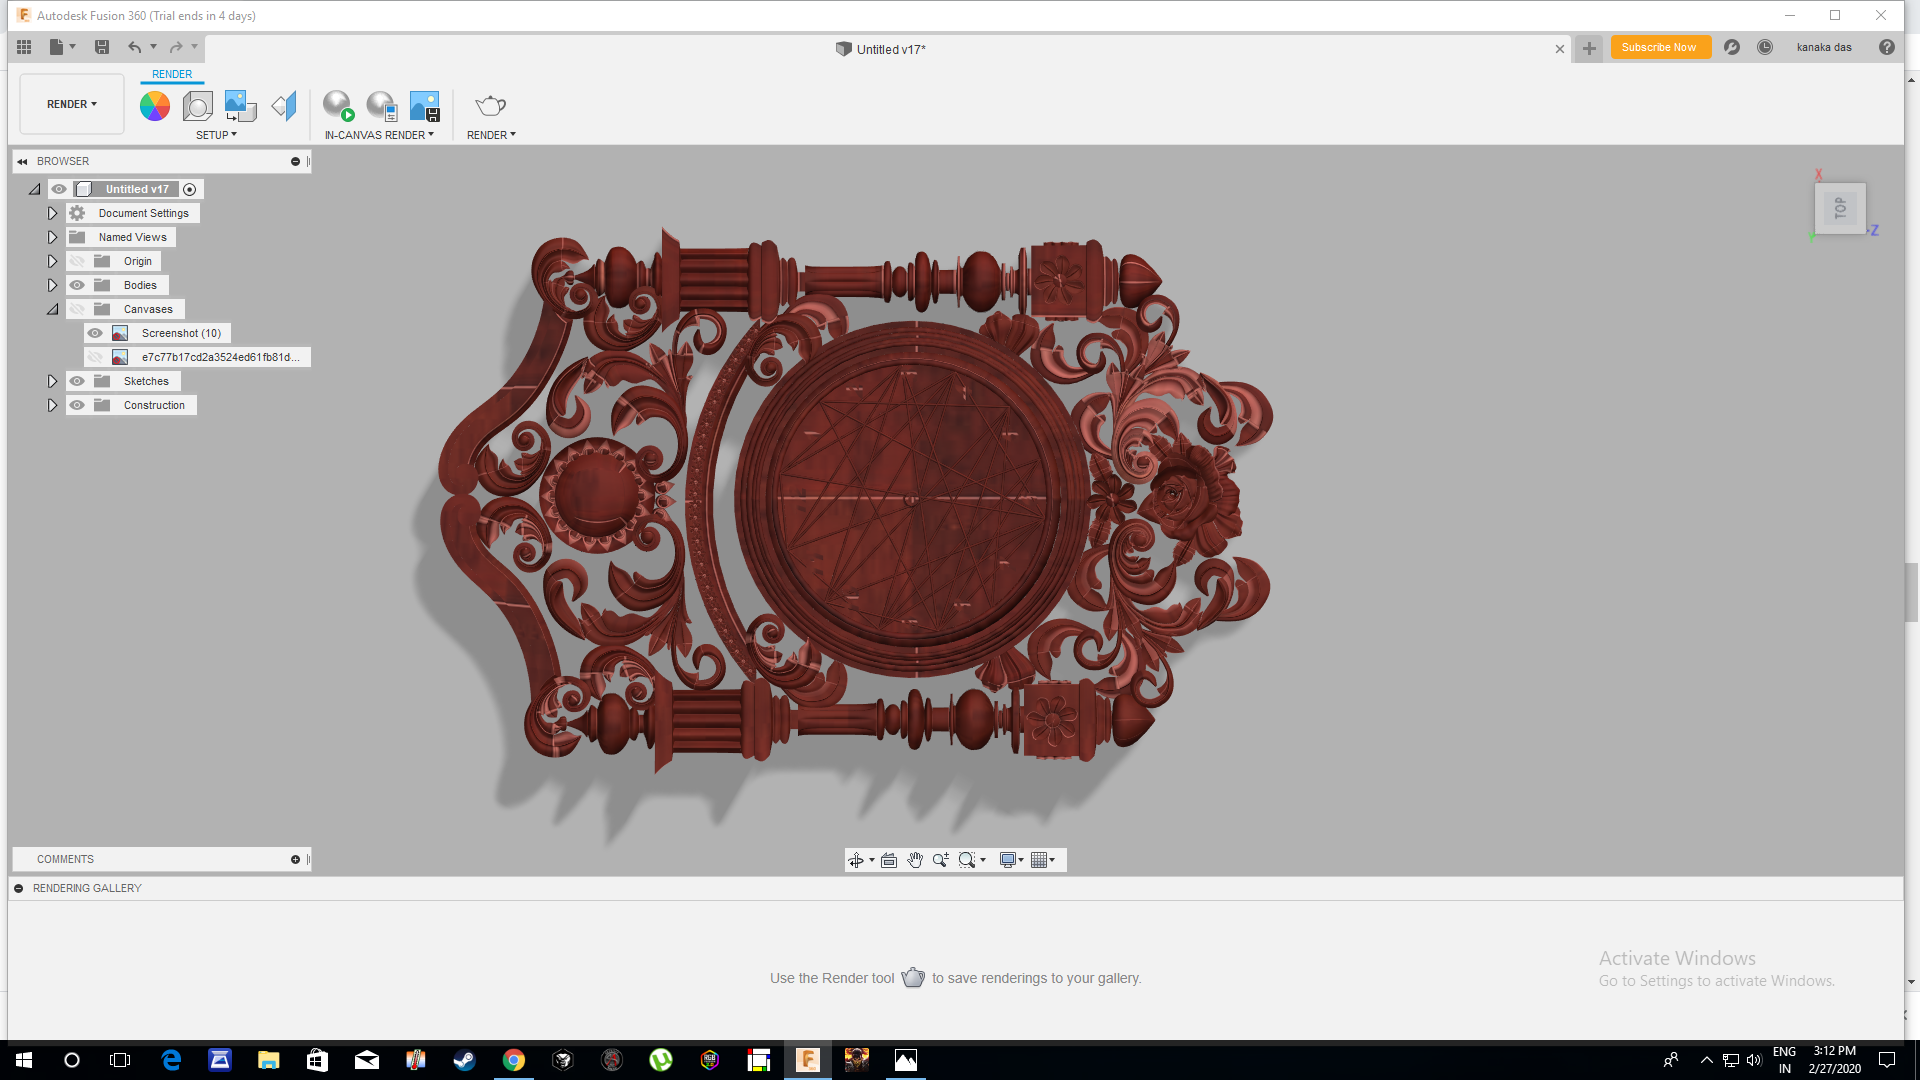1920x1080 pixels.
Task: Click the TOP face of ViewCube
Action: (1840, 208)
